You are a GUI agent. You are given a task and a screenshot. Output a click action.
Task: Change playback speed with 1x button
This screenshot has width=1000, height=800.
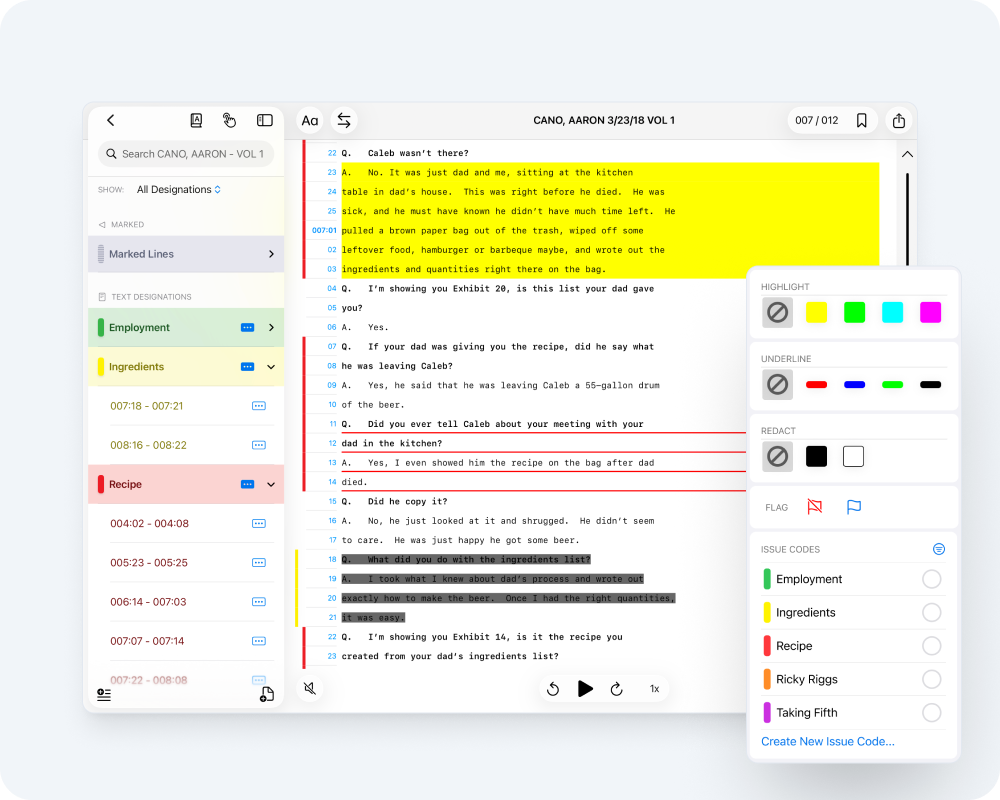[655, 689]
